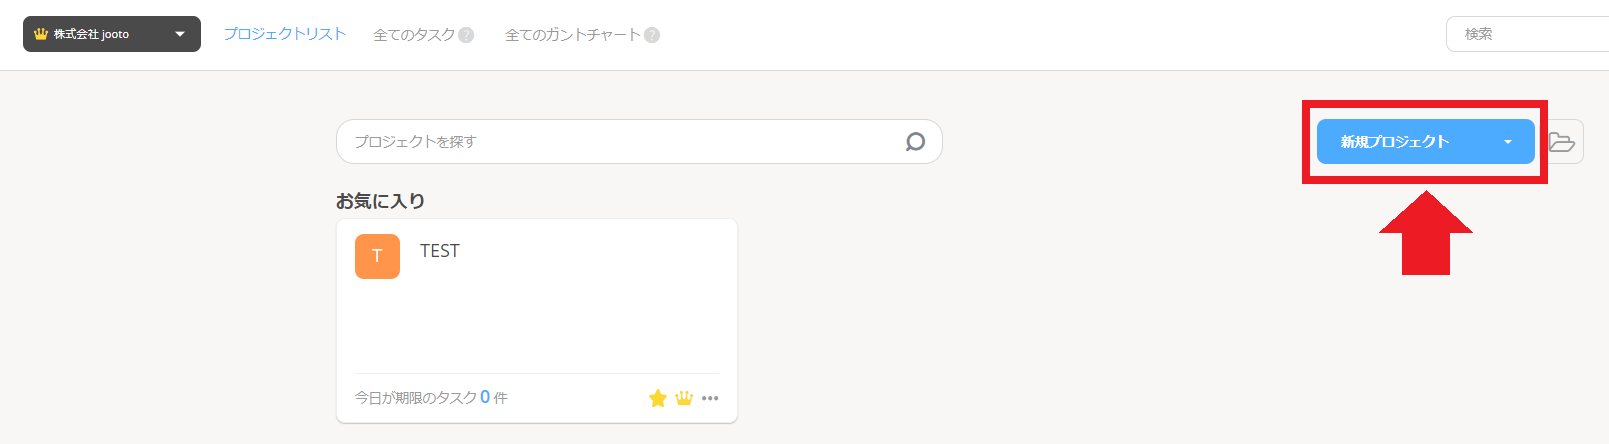Click the プロジェクトを探す search box

coord(620,142)
